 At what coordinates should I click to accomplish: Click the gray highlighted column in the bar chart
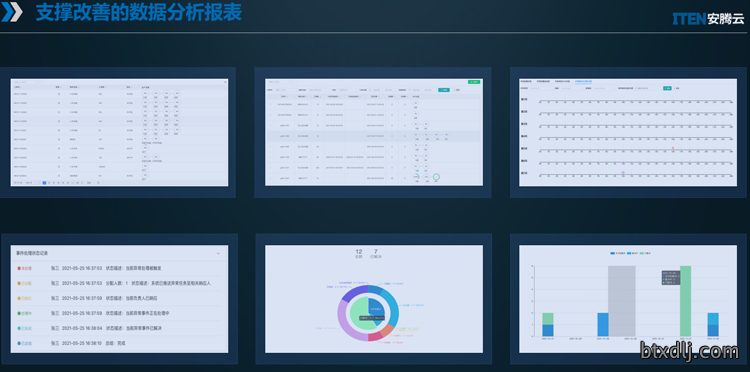coord(622,301)
